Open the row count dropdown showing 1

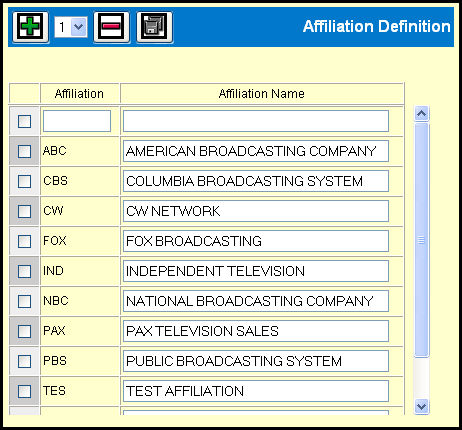click(x=71, y=27)
